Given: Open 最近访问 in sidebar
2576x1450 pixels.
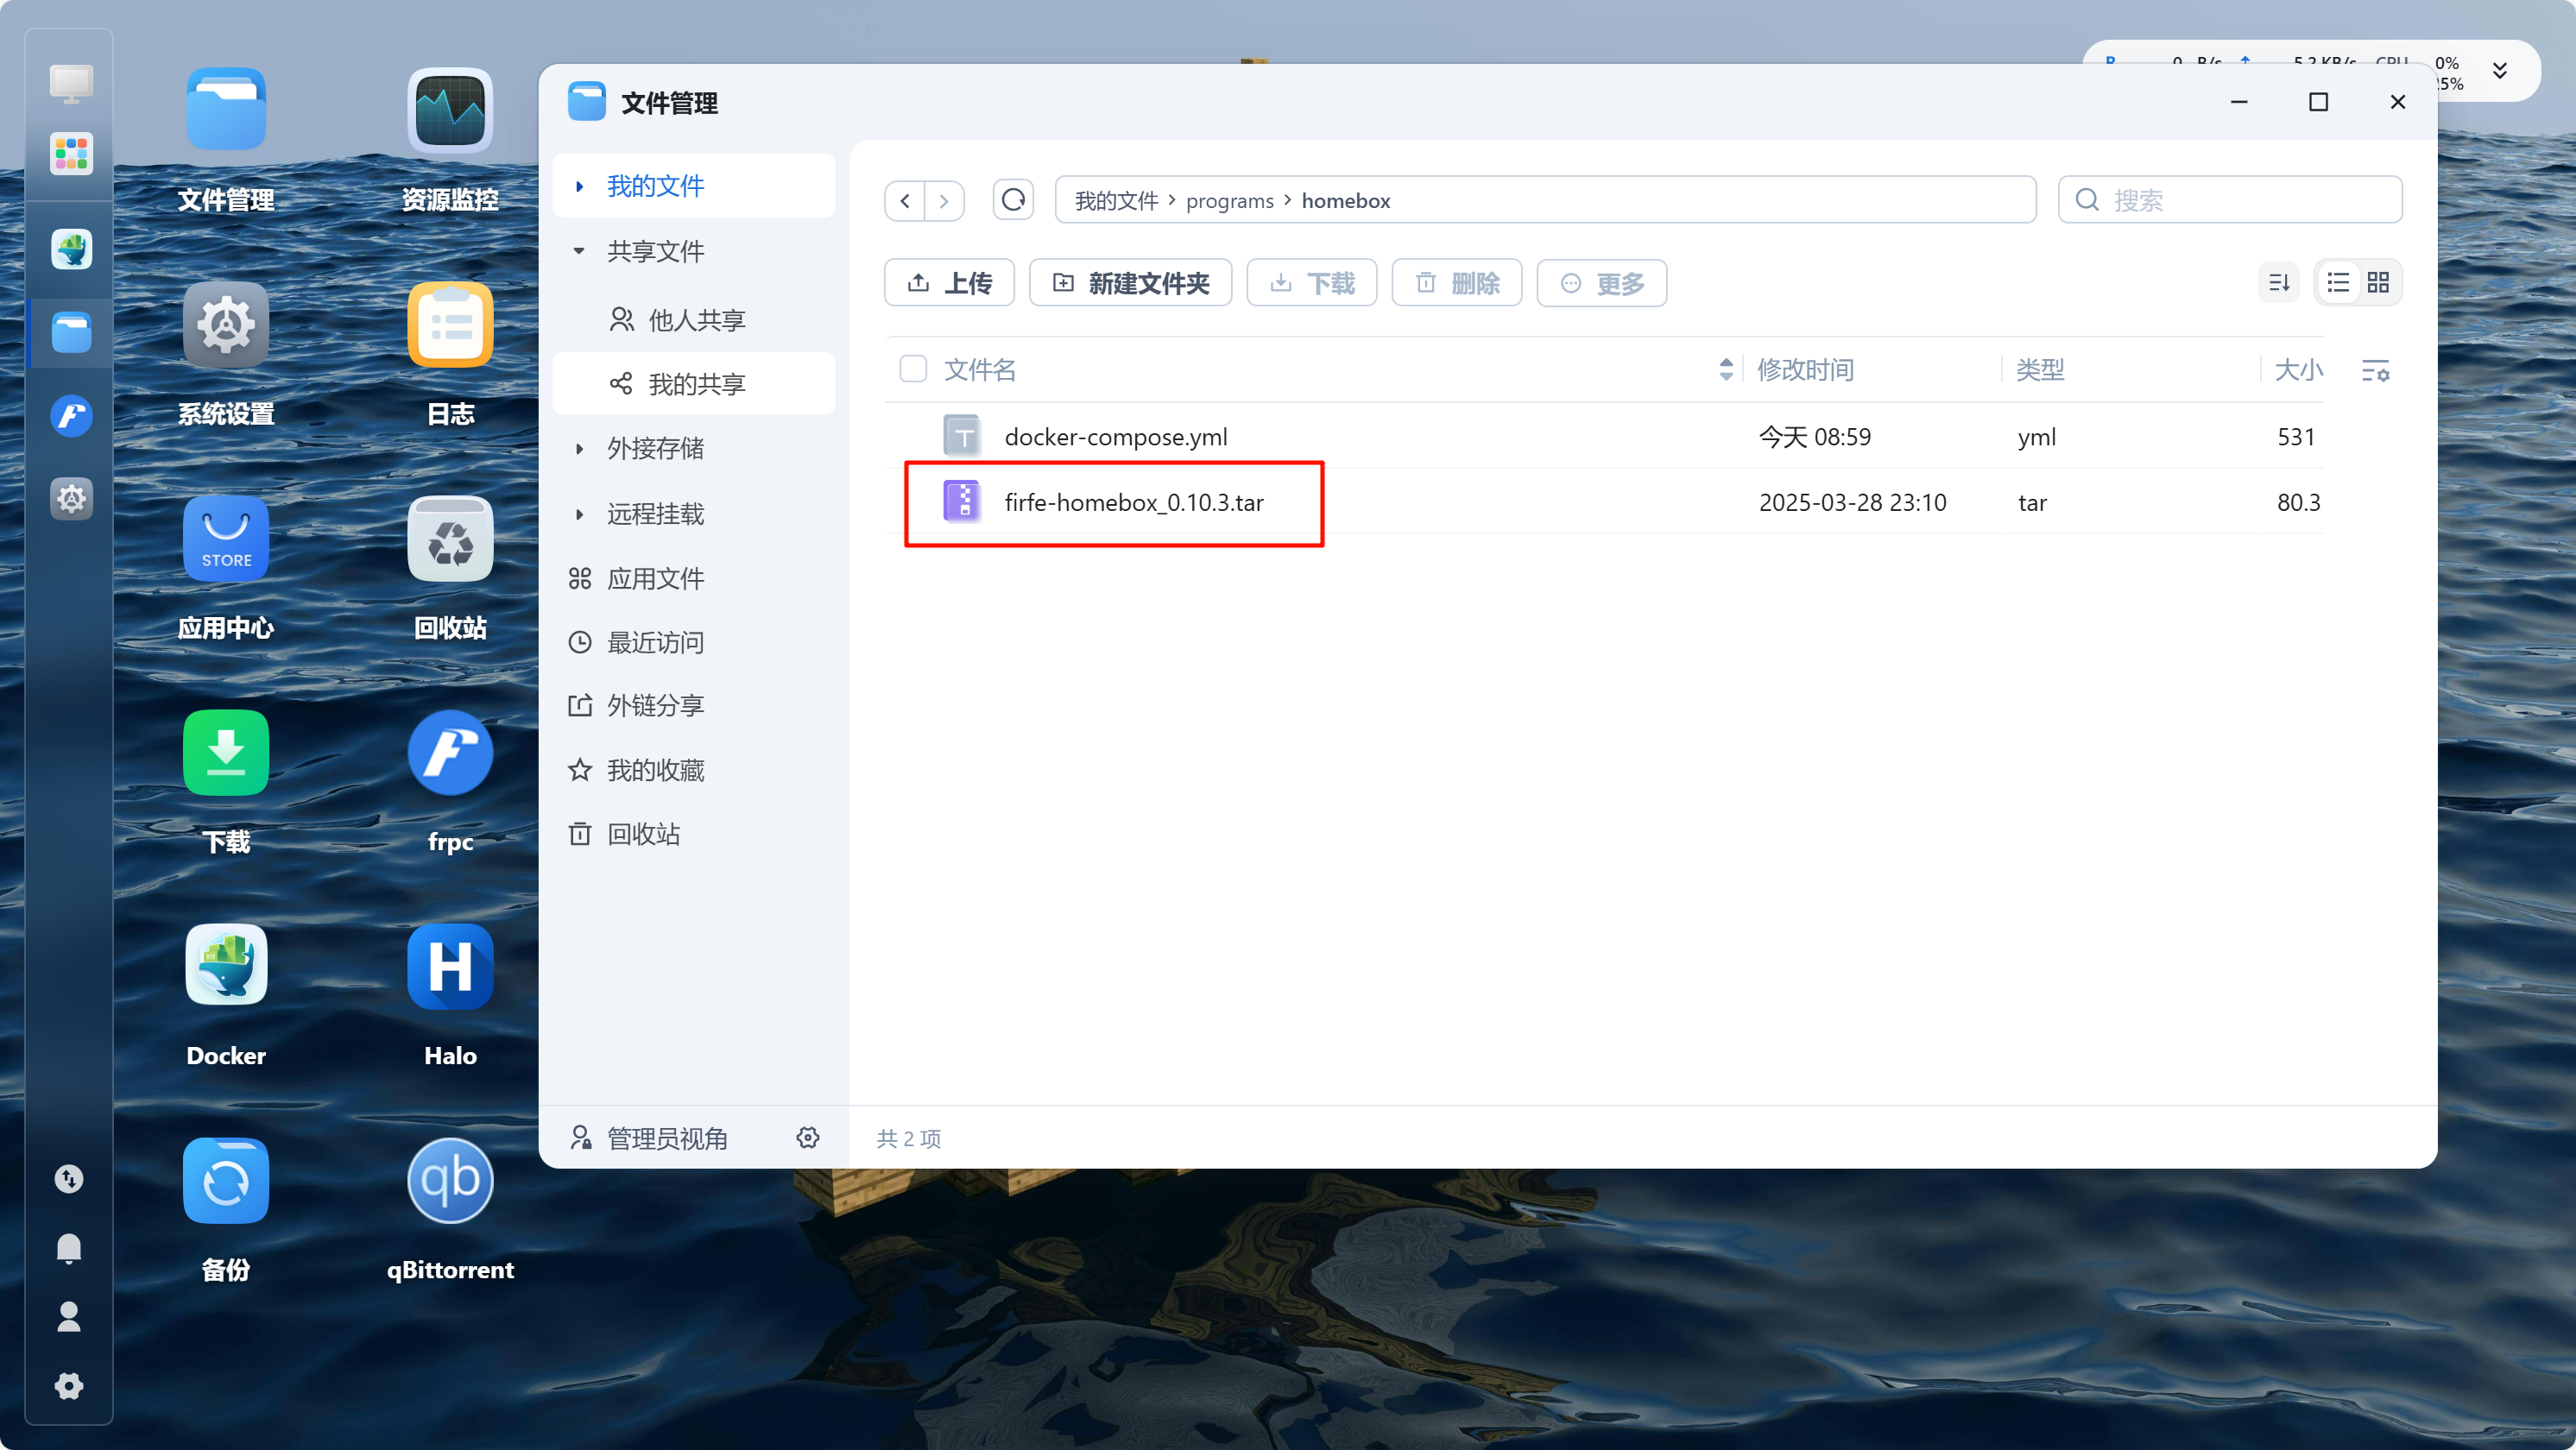Looking at the screenshot, I should tap(694, 642).
